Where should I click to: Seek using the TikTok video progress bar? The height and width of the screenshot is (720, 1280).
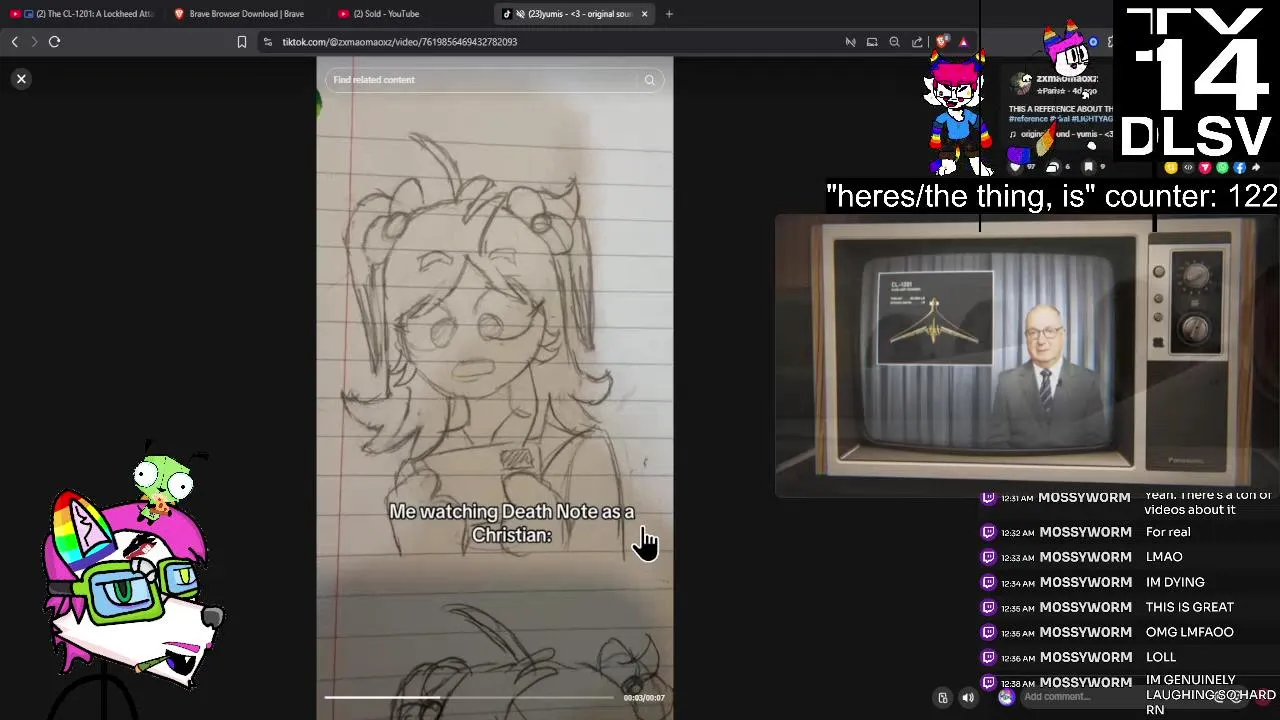[x=469, y=697]
